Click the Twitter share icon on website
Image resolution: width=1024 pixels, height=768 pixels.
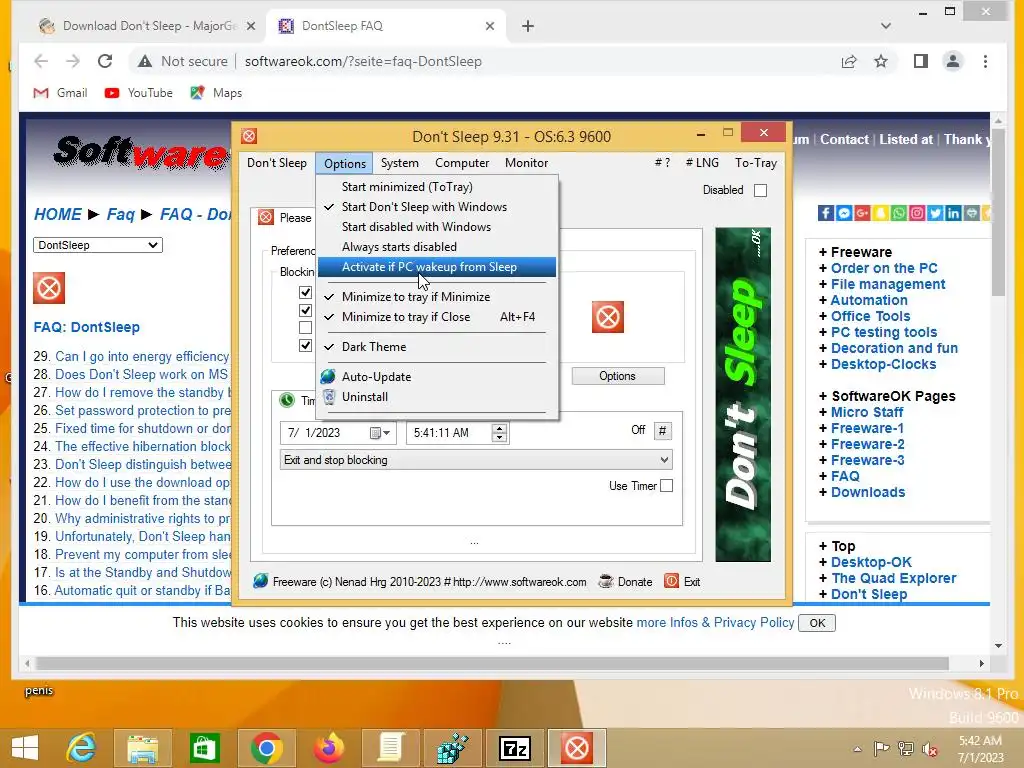click(935, 213)
